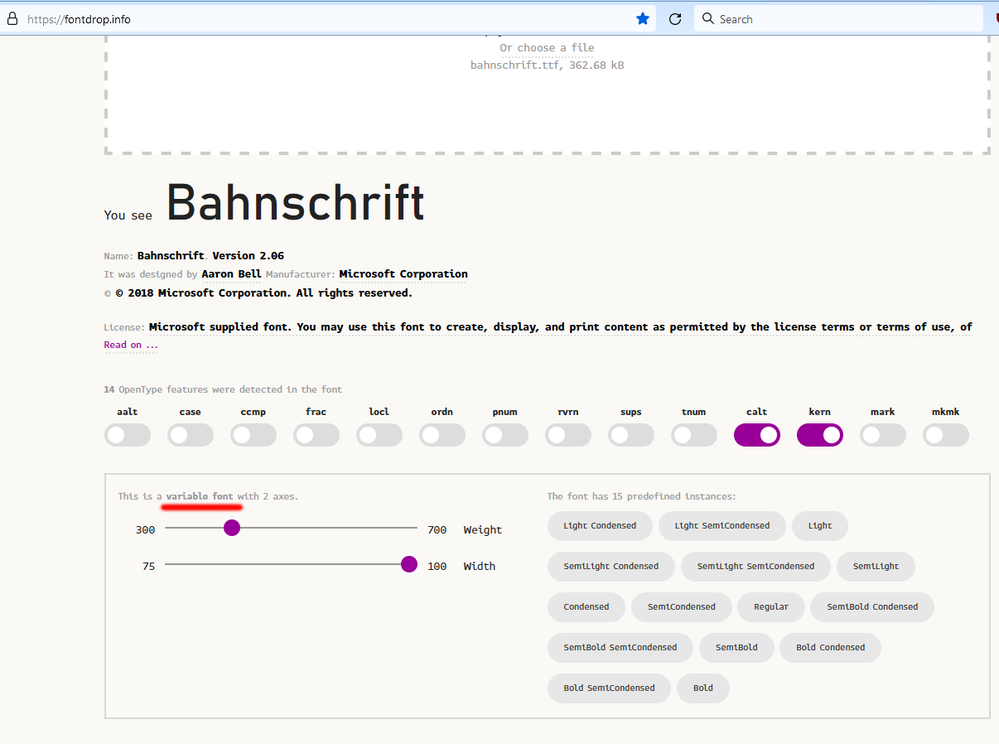Open the 'Read on ...' license link
The height and width of the screenshot is (744, 999).
131,345
